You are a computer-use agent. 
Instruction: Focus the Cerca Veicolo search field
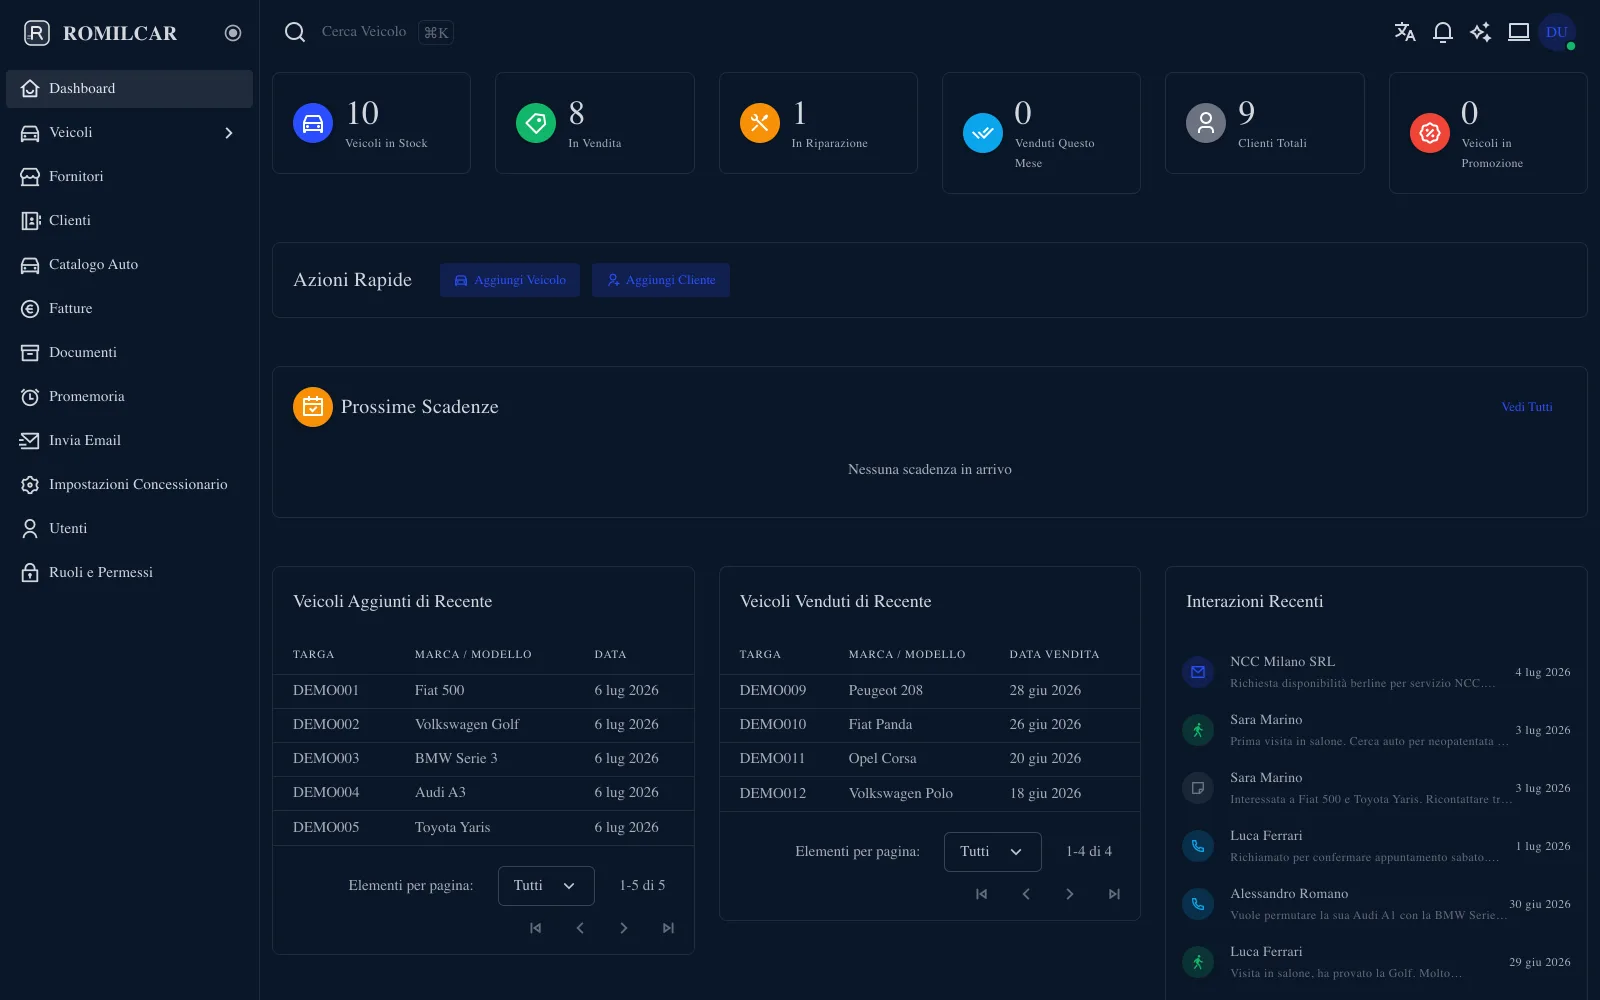point(364,32)
